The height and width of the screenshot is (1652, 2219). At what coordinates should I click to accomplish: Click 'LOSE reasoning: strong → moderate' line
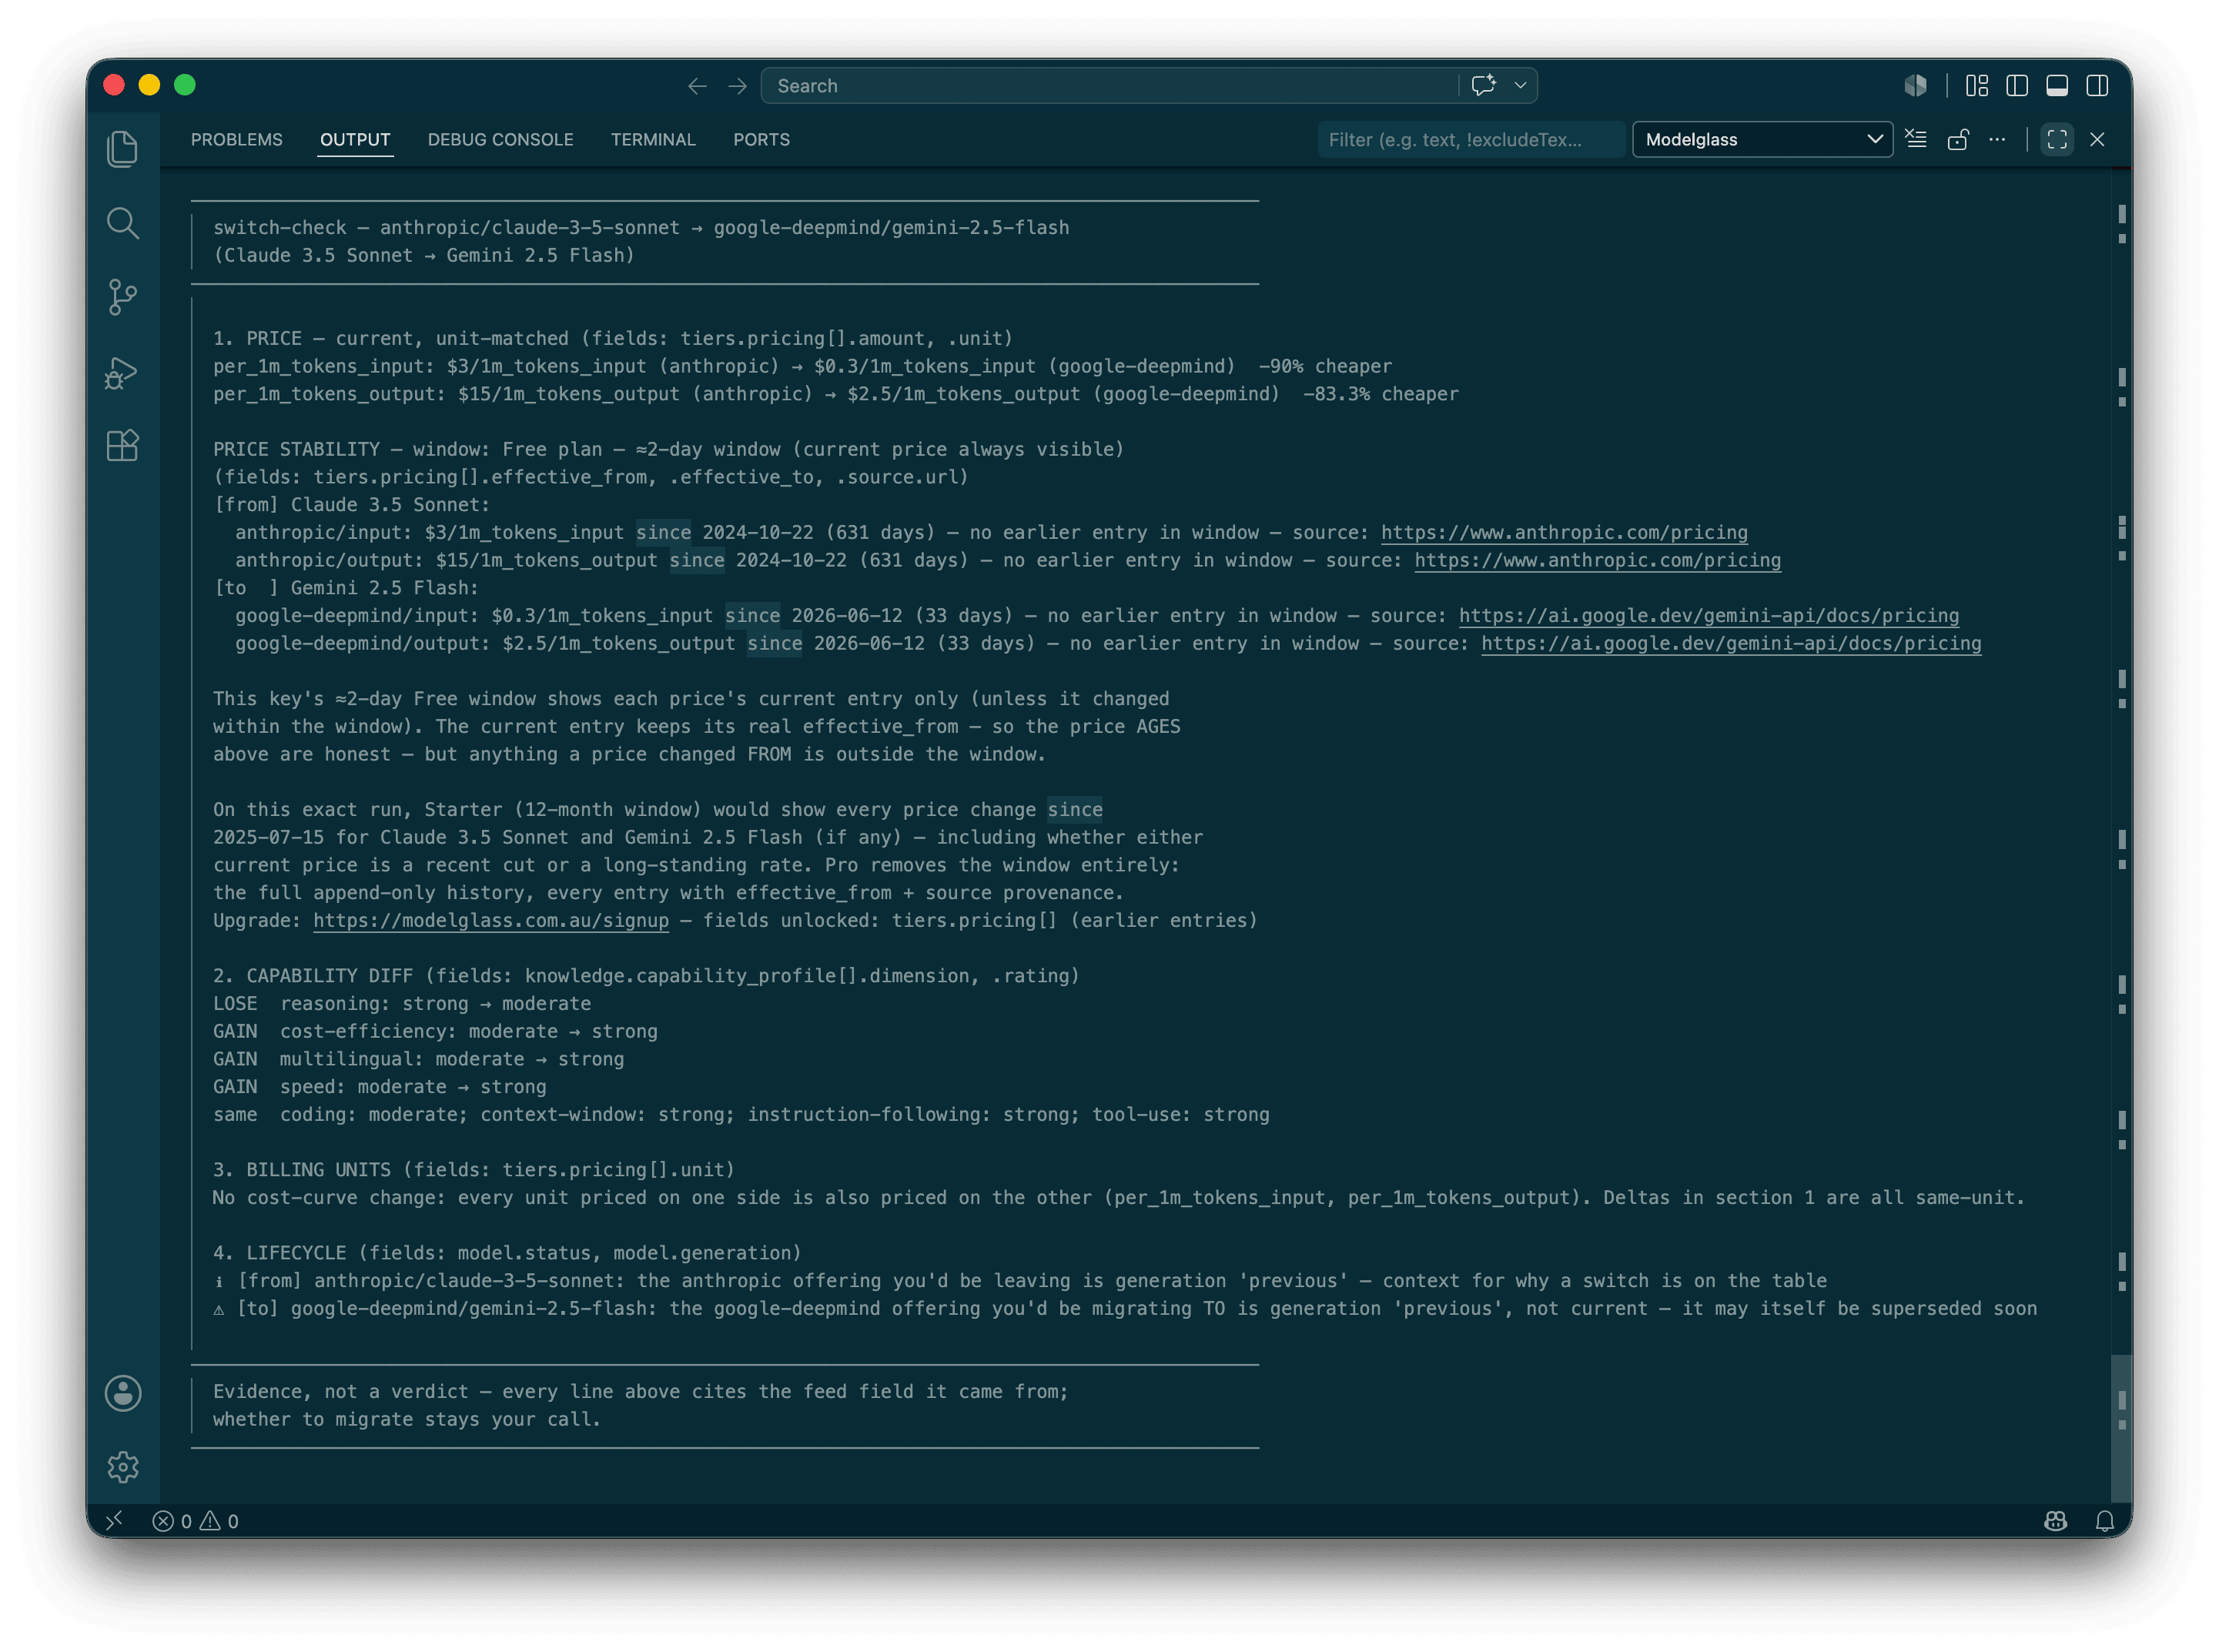(402, 1003)
